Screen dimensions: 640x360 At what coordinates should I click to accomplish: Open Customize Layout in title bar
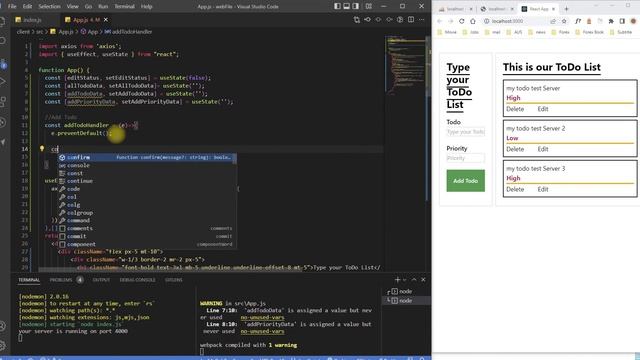pos(369,6)
